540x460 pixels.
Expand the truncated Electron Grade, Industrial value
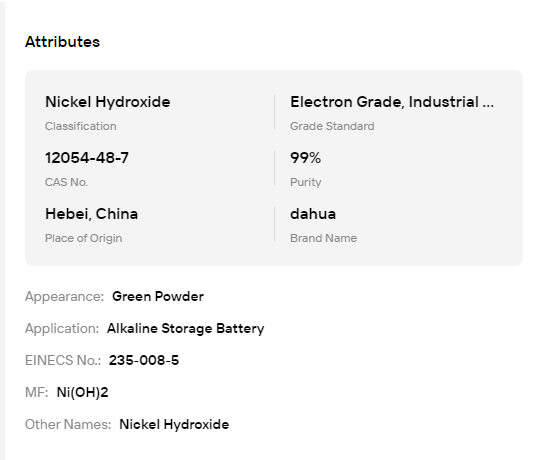392,102
